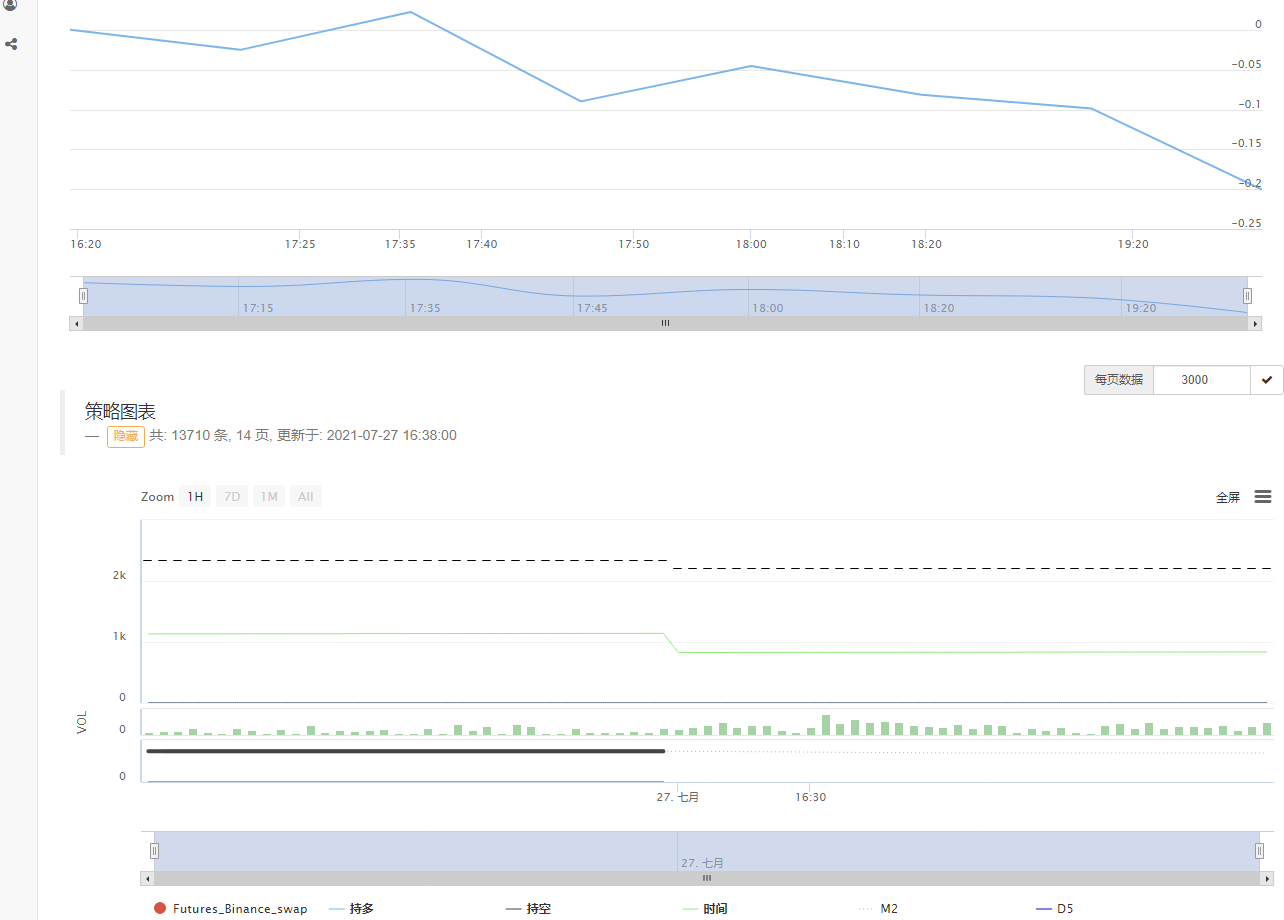
Task: Click right arrow of lower chart scrollbar
Action: point(1267,878)
